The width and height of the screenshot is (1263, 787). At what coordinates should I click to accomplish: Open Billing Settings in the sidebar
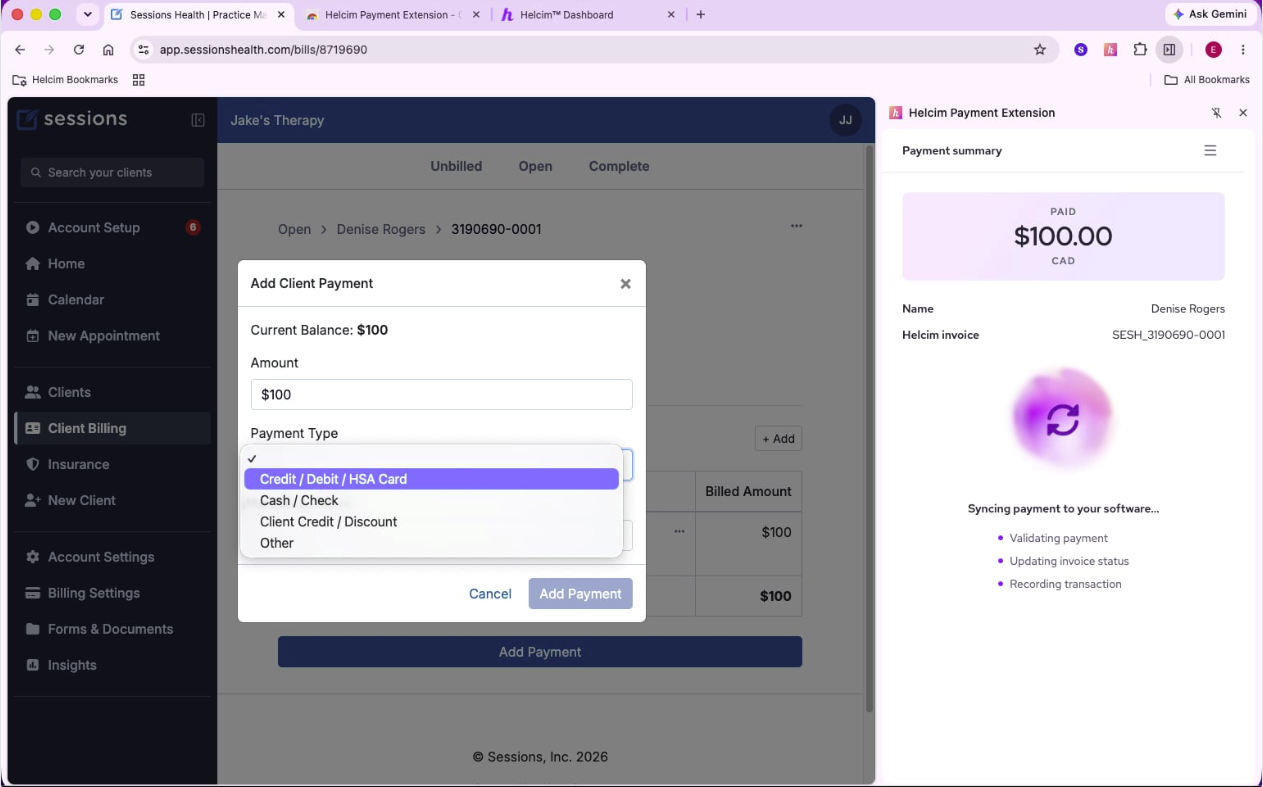[x=112, y=592]
